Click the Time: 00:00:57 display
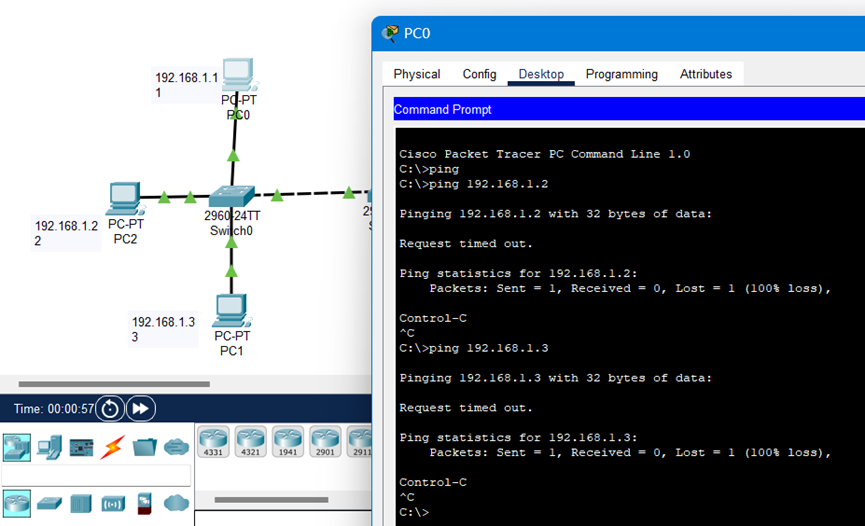Image resolution: width=865 pixels, height=526 pixels. coord(54,409)
